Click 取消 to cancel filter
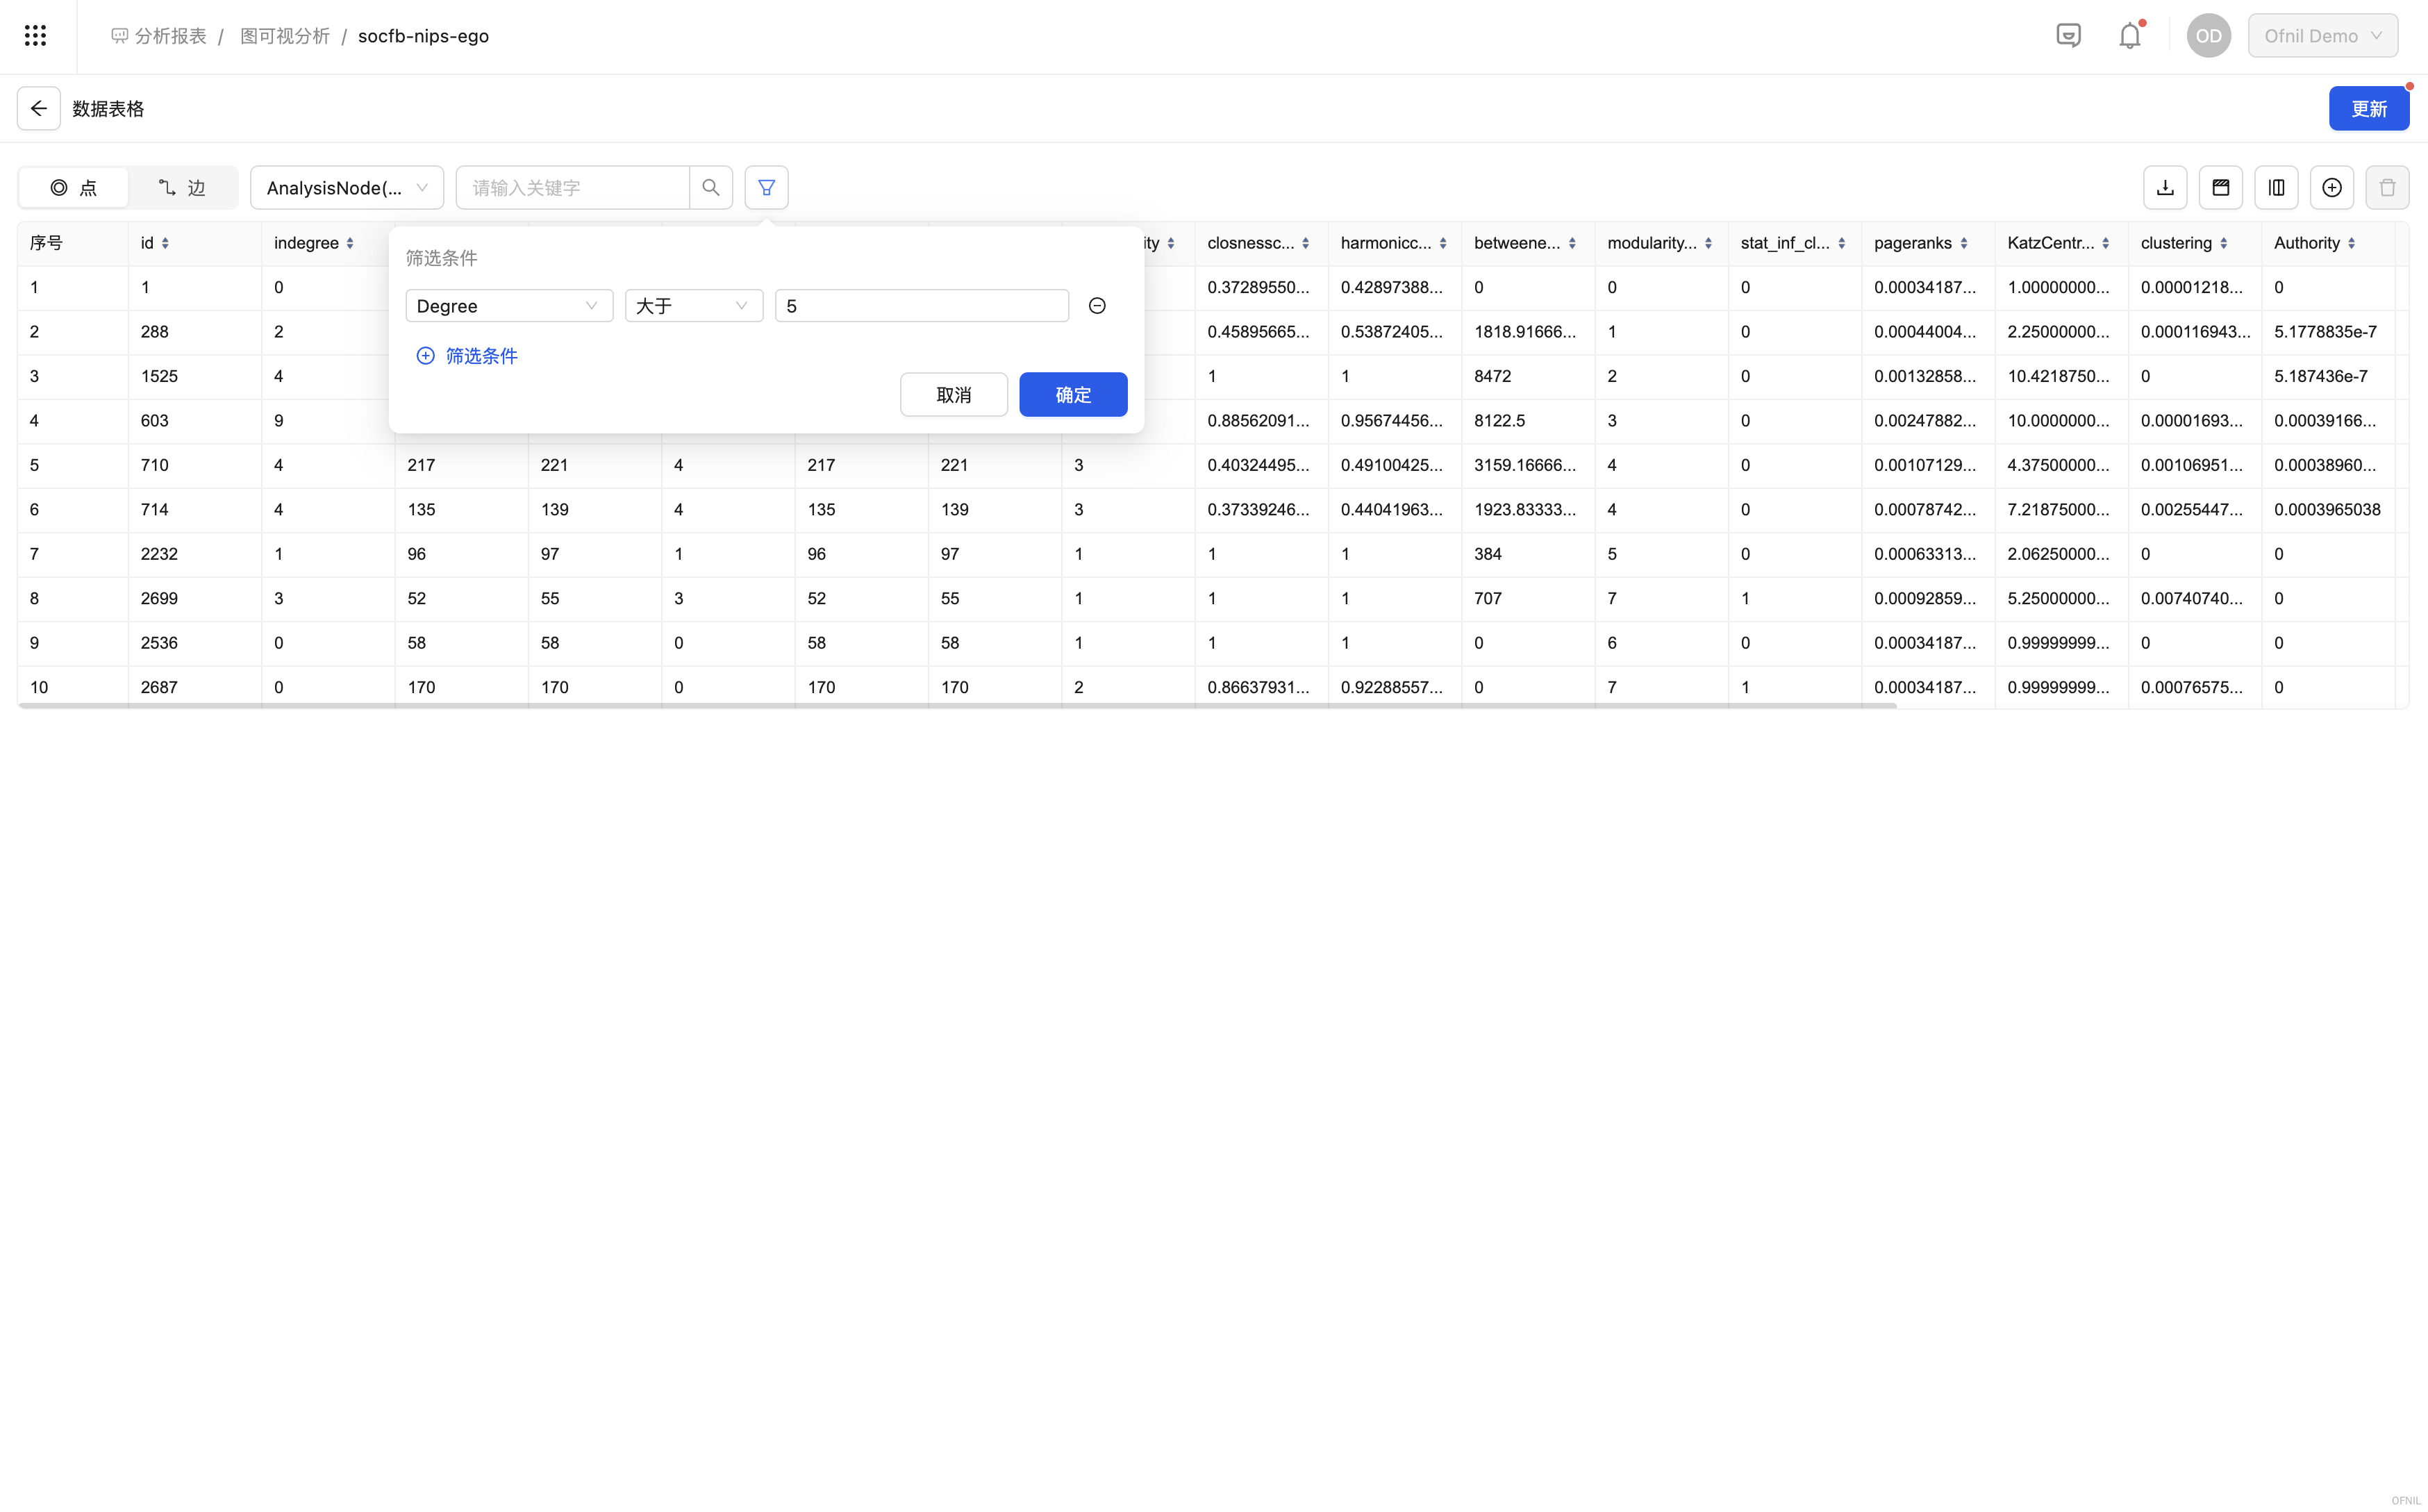 tap(954, 394)
